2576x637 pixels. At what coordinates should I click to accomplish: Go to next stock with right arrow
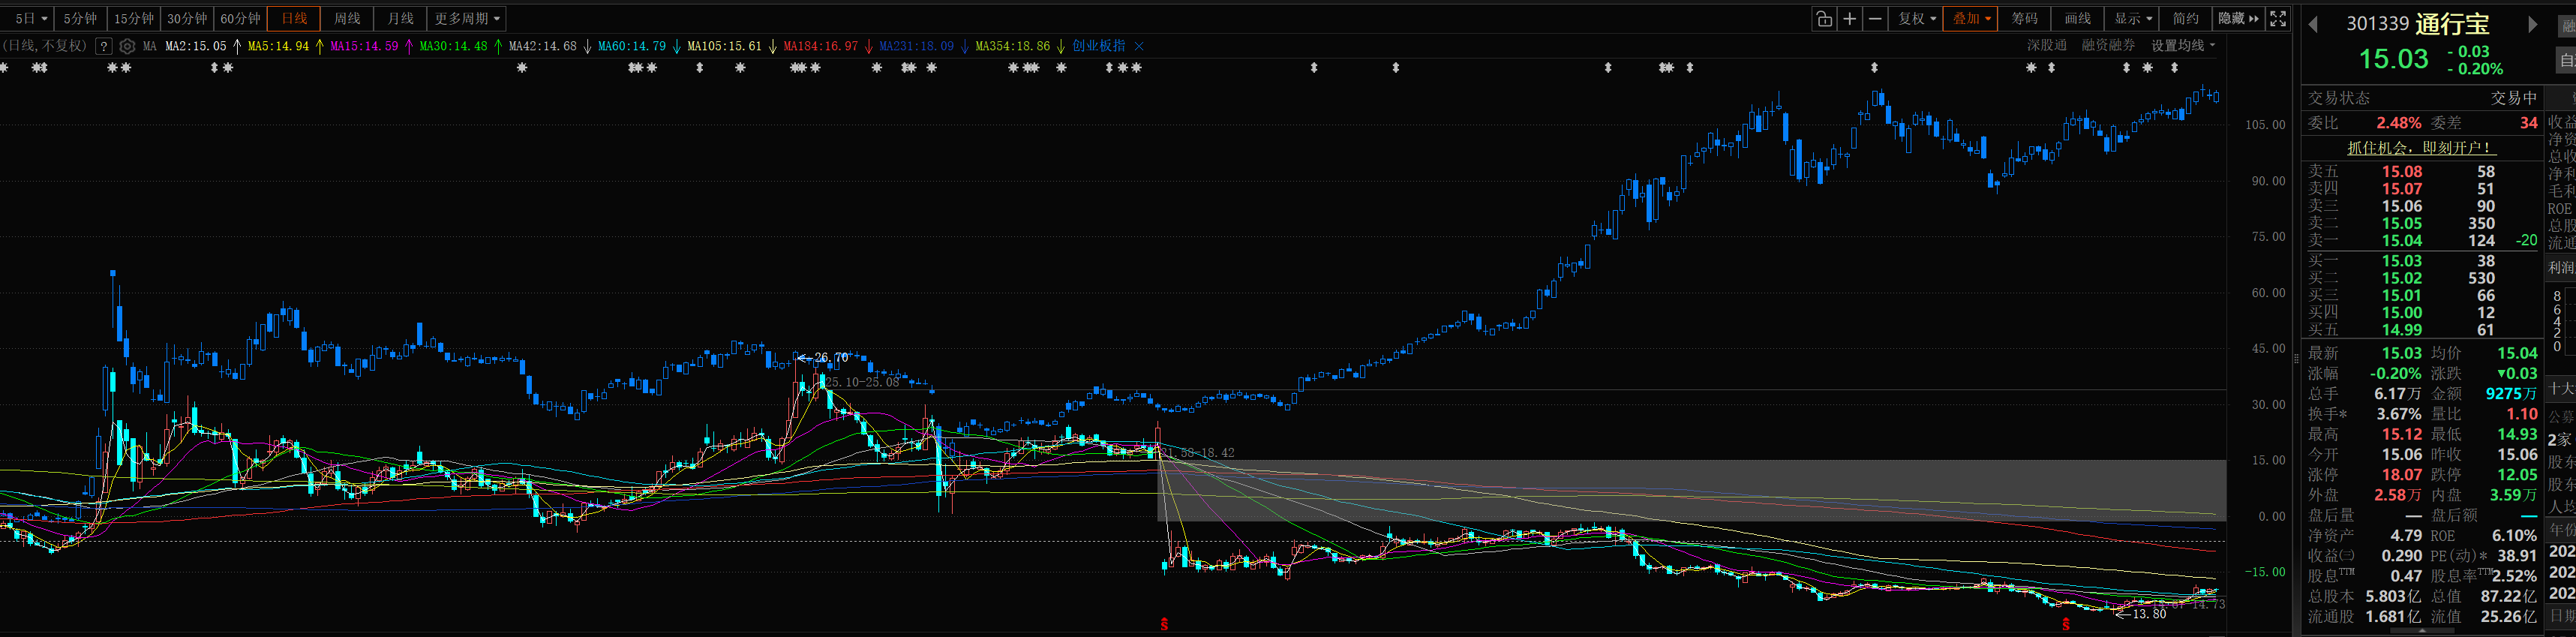click(x=2533, y=24)
